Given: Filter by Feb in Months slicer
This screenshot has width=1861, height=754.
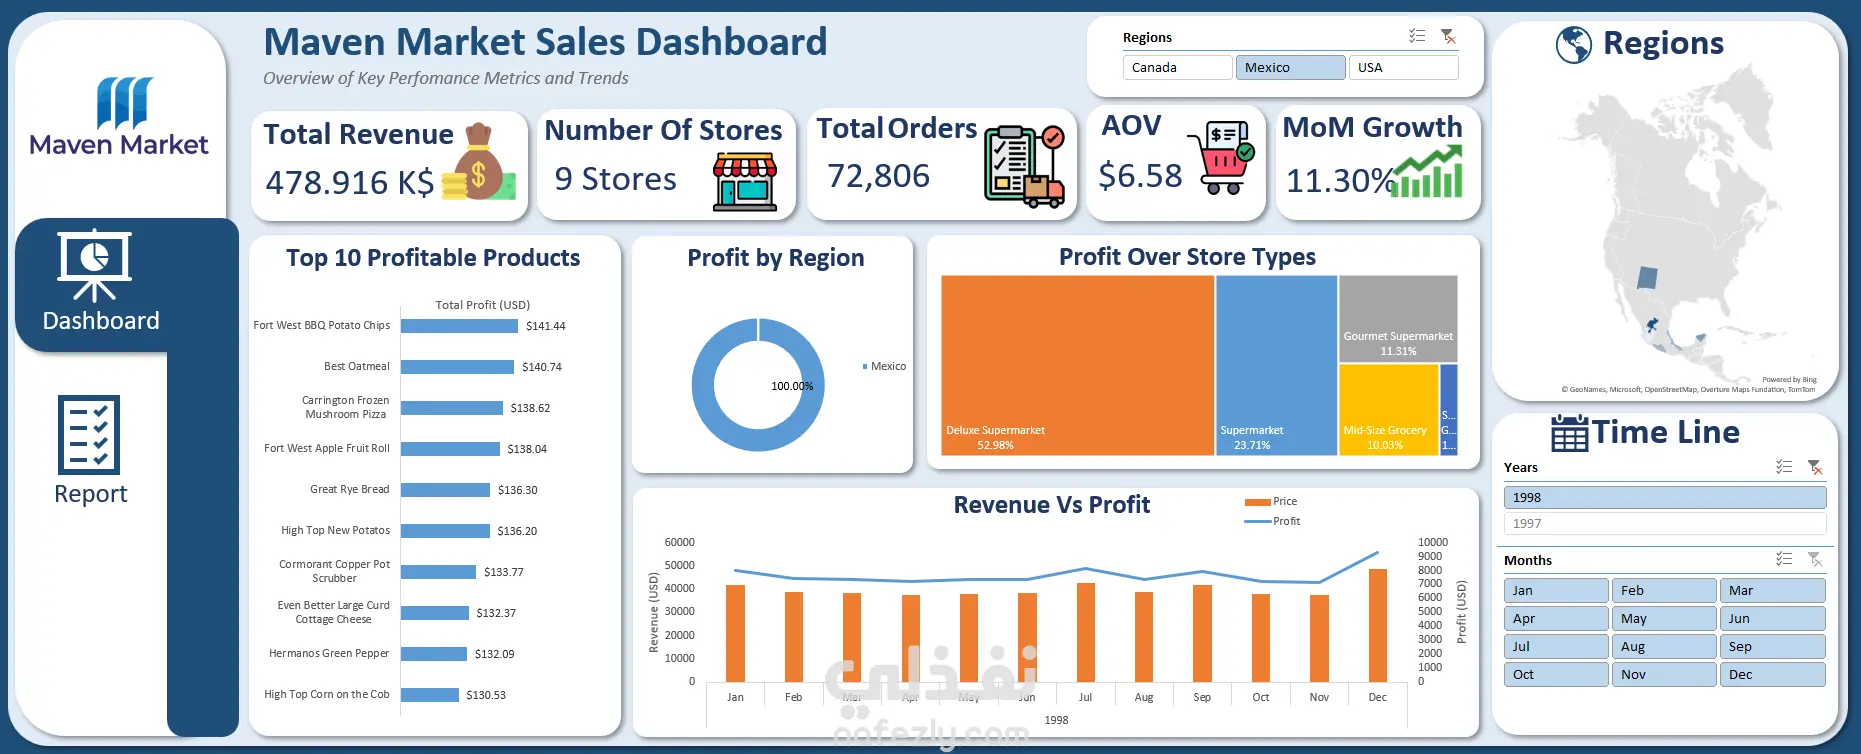Looking at the screenshot, I should (x=1664, y=590).
